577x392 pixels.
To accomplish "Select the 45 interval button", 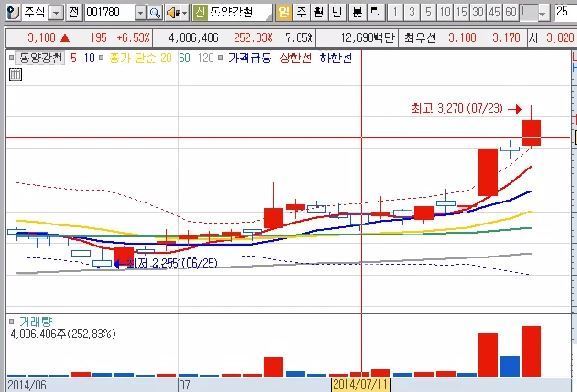I will [494, 13].
